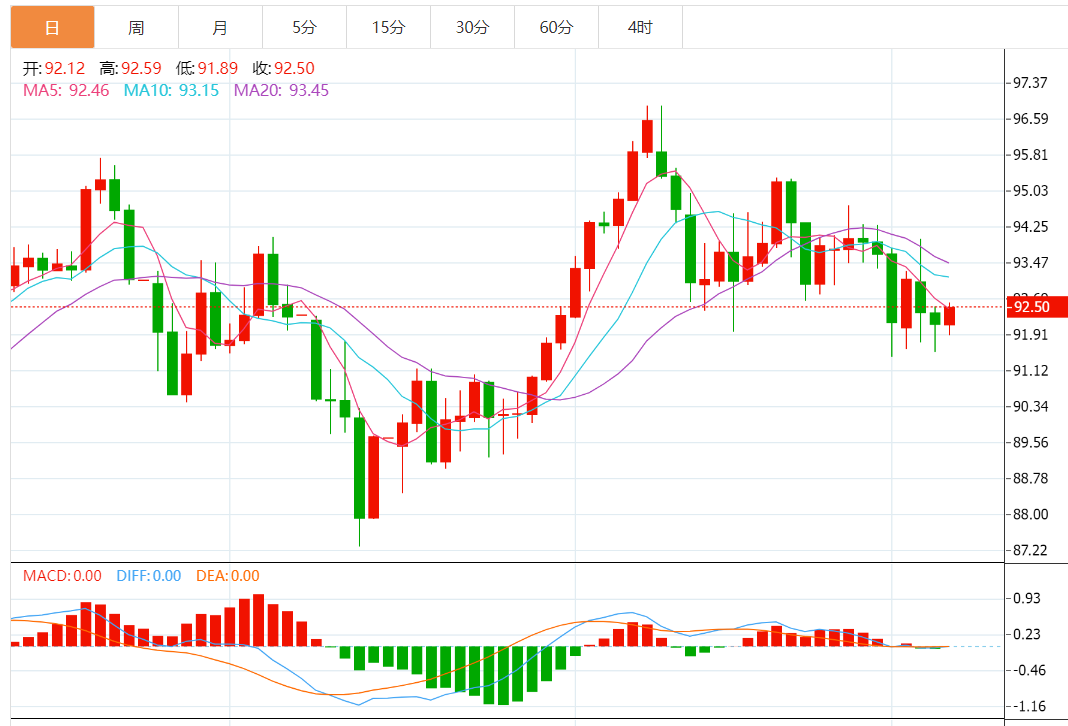Click the tallest red candle at the peak
Viewport: 1068px width, 726px height.
[x=647, y=136]
